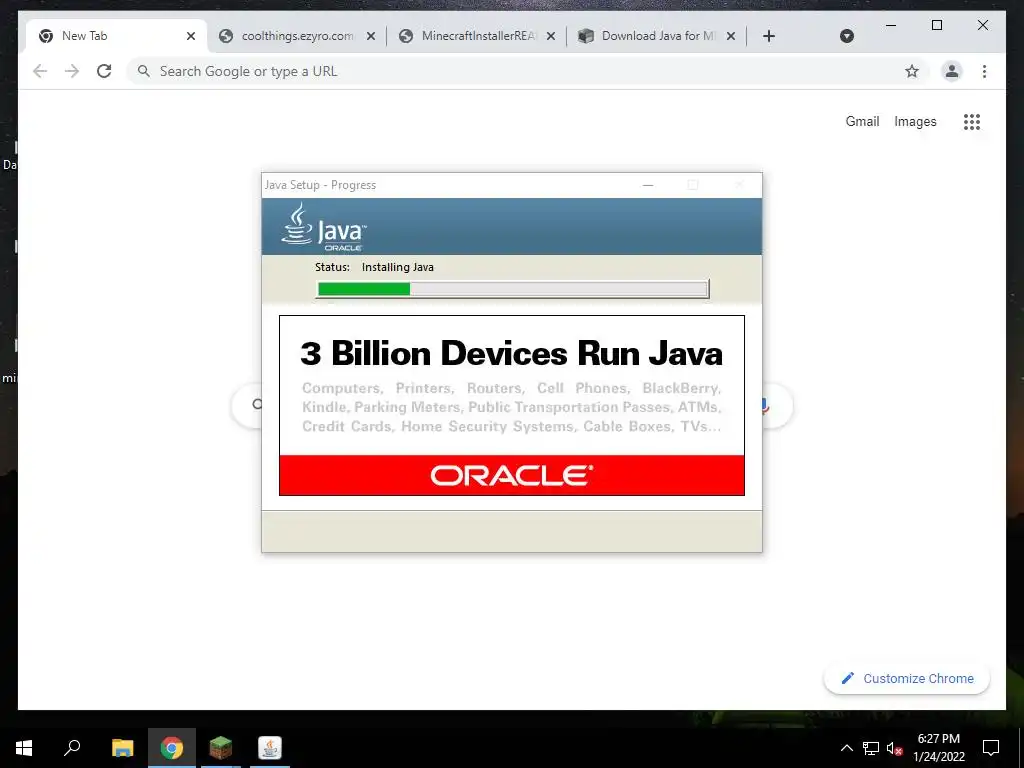The height and width of the screenshot is (768, 1024).
Task: Open the clock showing 6:27 PM
Action: [938, 748]
